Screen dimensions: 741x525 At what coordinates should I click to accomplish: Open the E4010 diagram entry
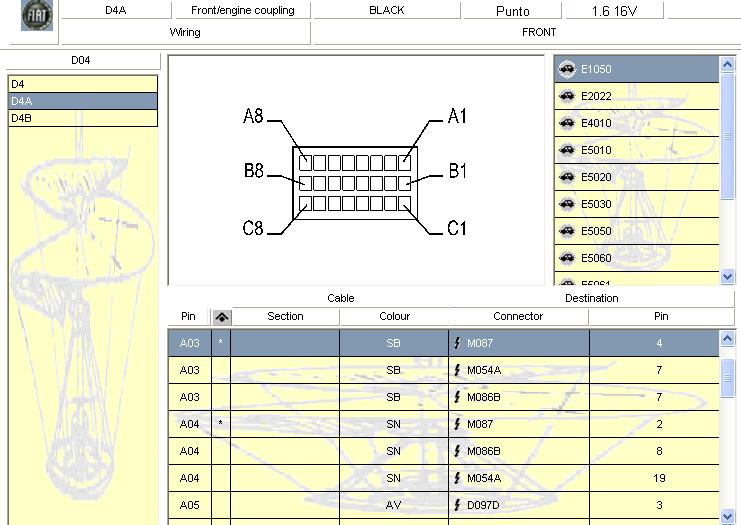[637, 123]
